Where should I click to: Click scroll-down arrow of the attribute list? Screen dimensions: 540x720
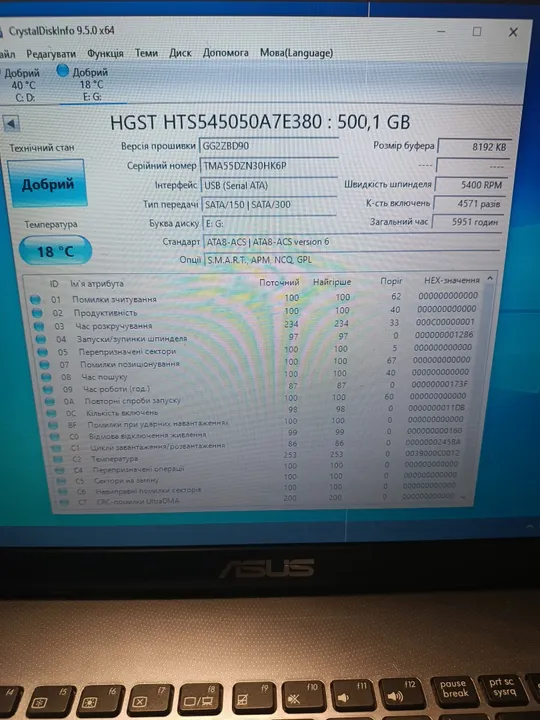coord(462,497)
